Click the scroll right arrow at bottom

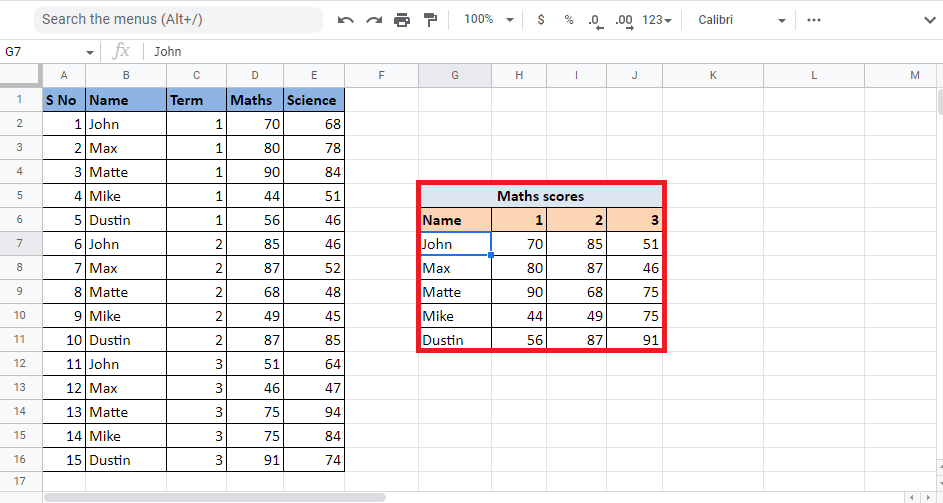[x=929, y=498]
